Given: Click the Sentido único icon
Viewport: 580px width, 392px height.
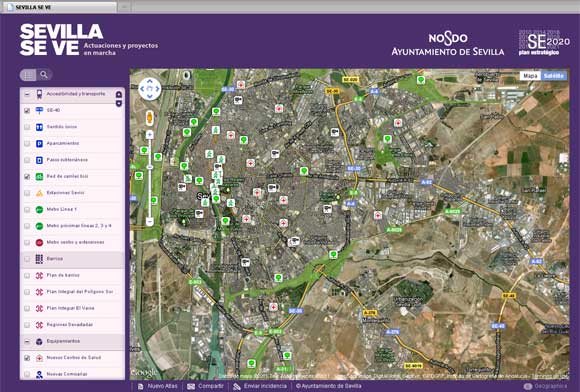Looking at the screenshot, I should (x=39, y=127).
